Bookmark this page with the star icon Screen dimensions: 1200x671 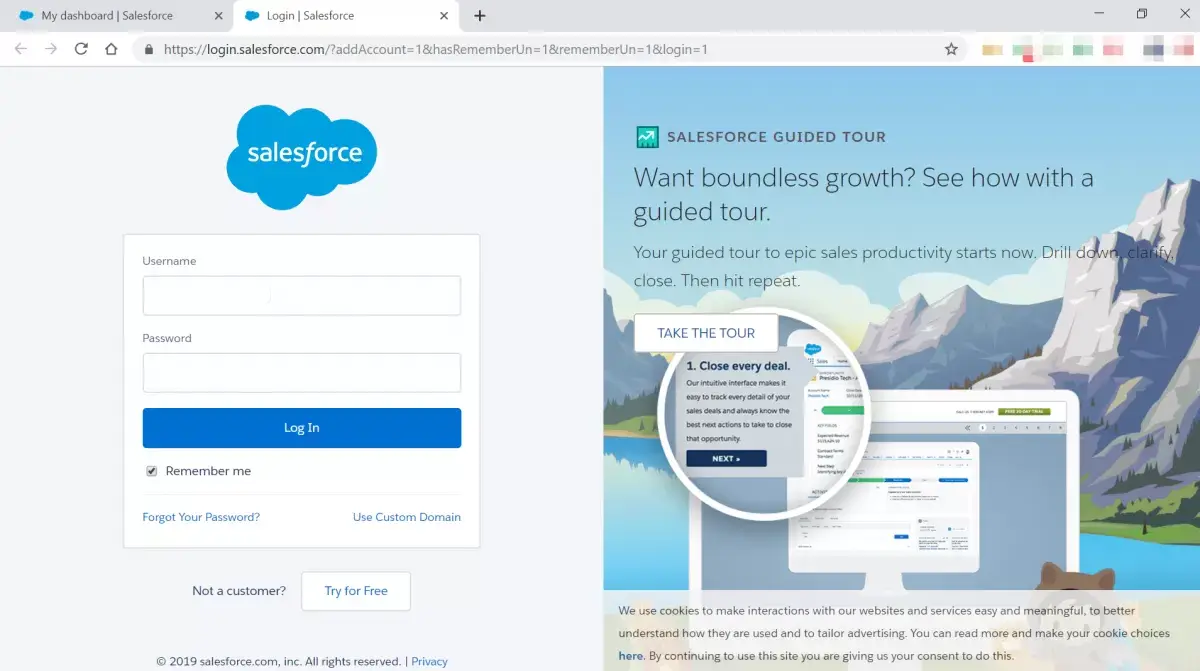click(951, 49)
